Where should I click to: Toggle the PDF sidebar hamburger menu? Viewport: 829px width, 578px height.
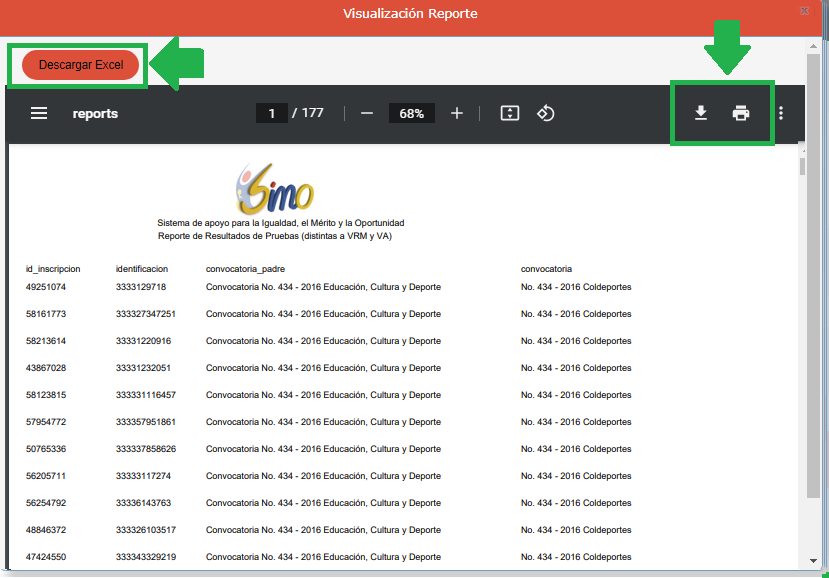(x=39, y=114)
